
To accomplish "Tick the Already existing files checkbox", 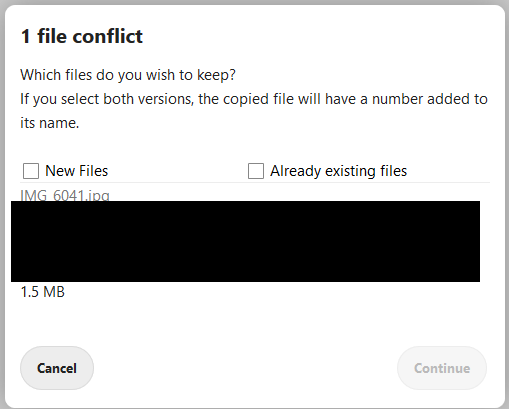I will 256,171.
